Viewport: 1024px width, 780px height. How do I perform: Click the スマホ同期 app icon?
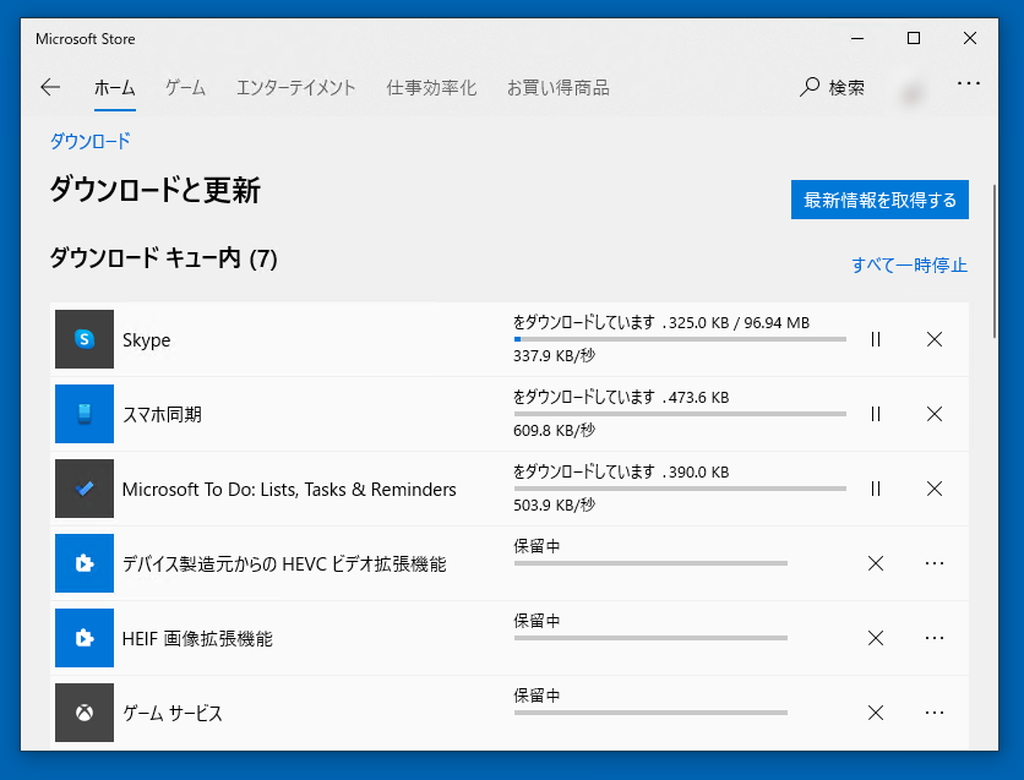pos(84,414)
